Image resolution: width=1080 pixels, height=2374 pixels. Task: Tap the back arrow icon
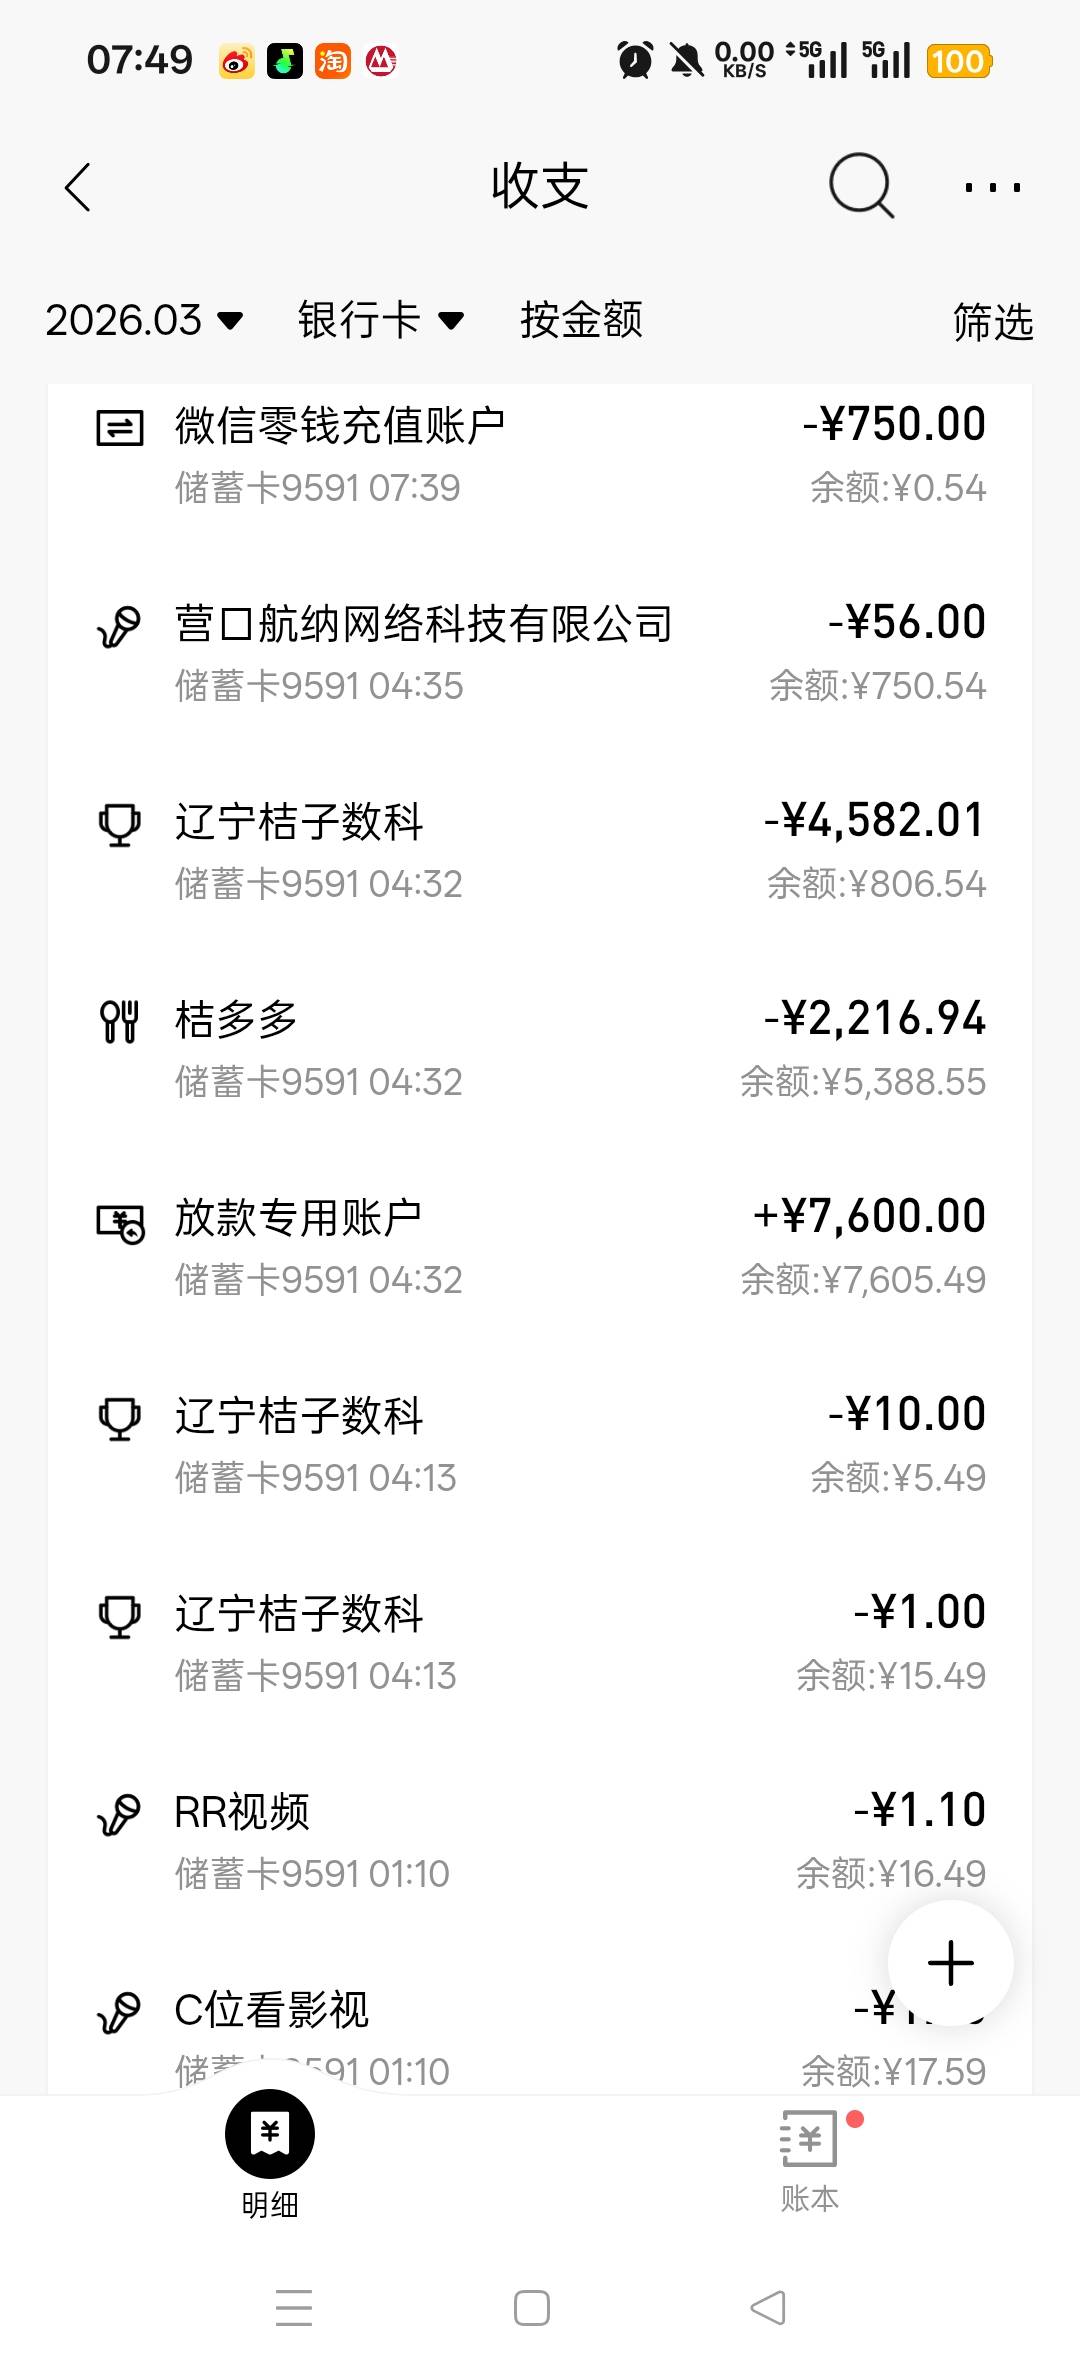(x=78, y=187)
